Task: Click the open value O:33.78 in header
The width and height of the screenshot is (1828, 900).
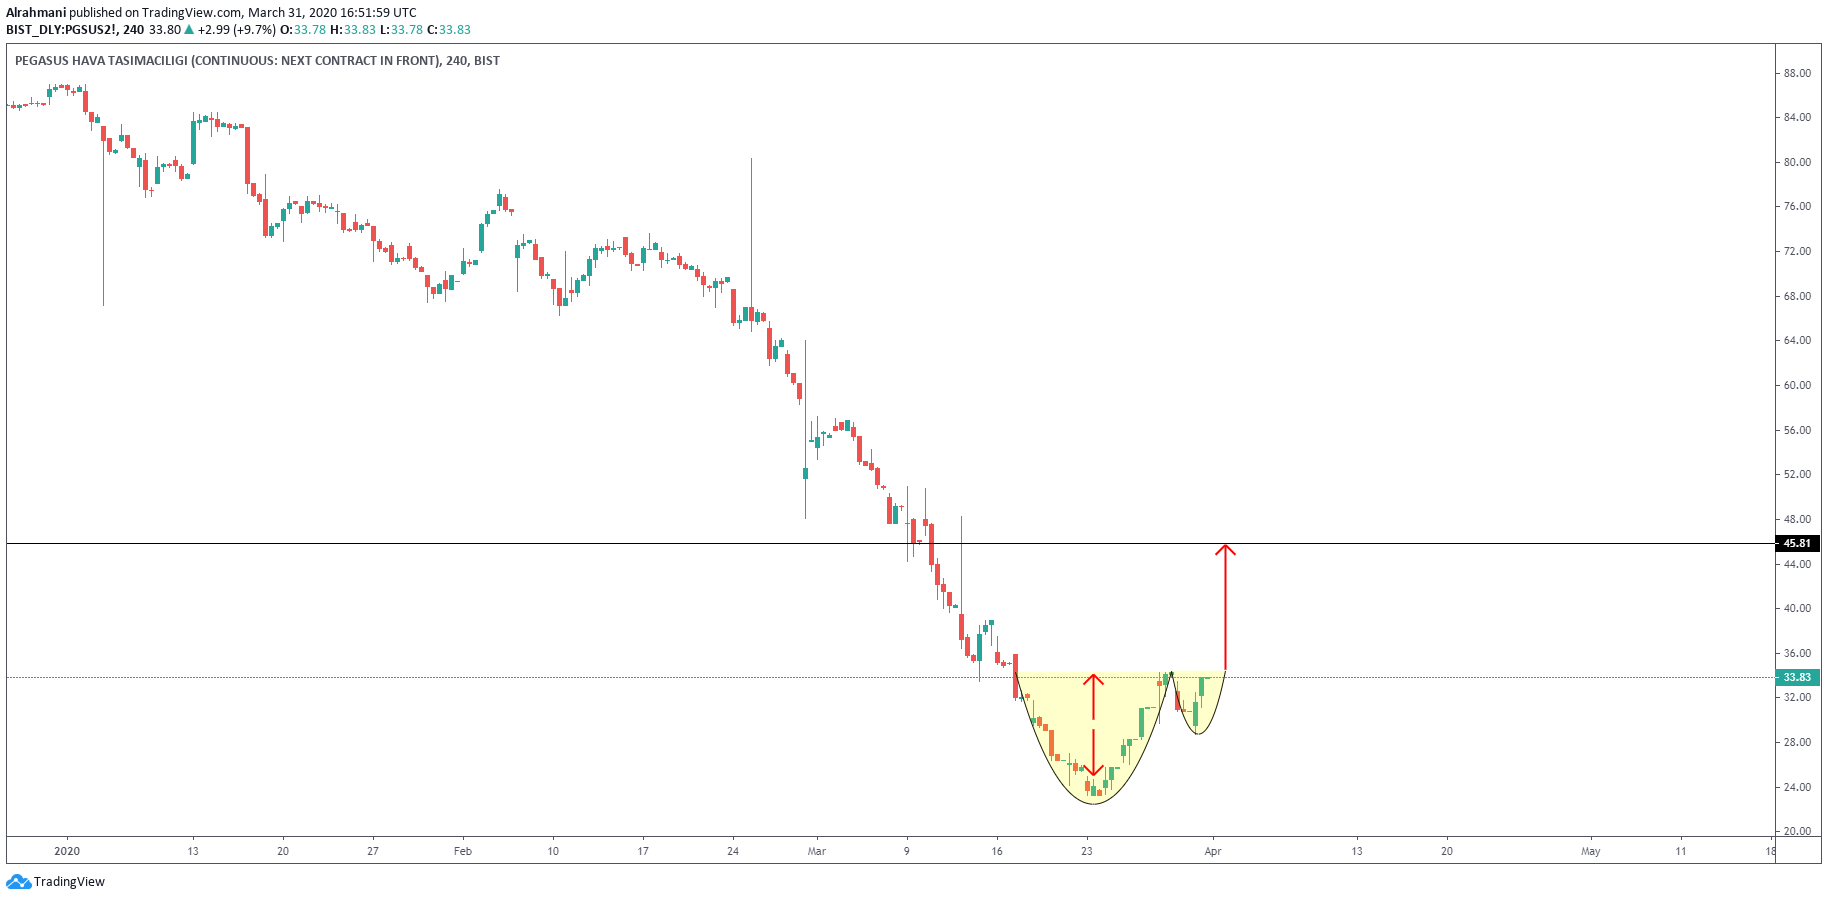Action: click(303, 30)
